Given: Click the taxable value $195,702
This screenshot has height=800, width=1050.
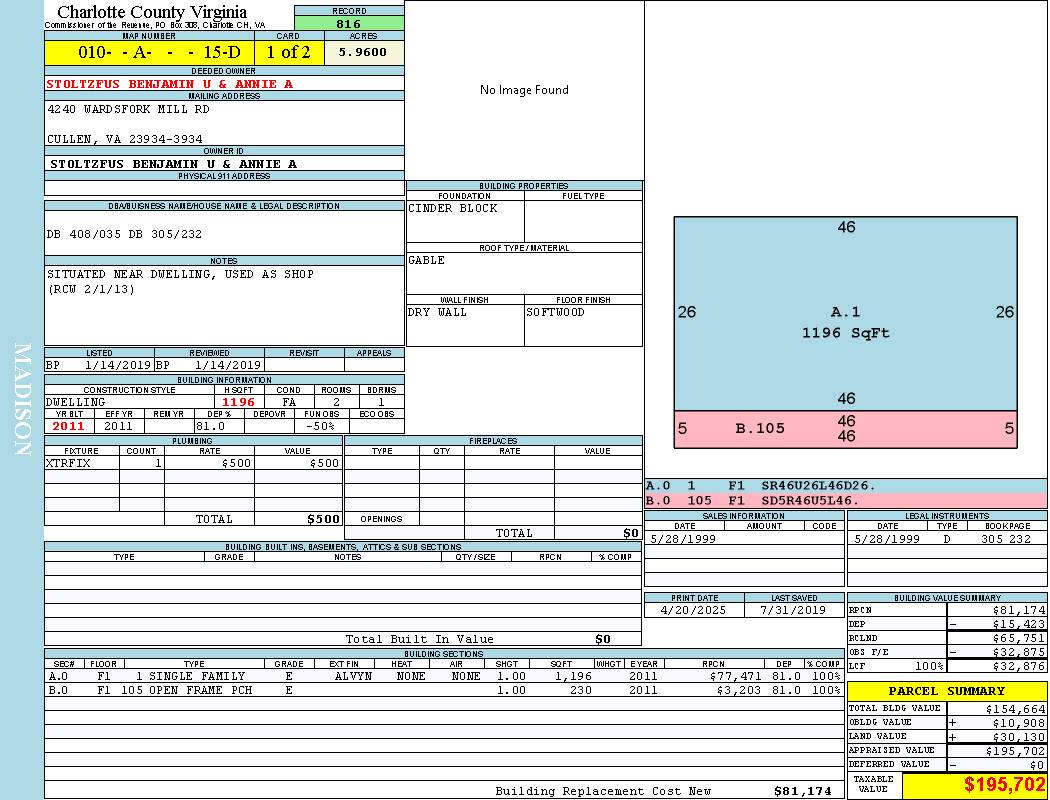Looking at the screenshot, I should pyautogui.click(x=974, y=785).
